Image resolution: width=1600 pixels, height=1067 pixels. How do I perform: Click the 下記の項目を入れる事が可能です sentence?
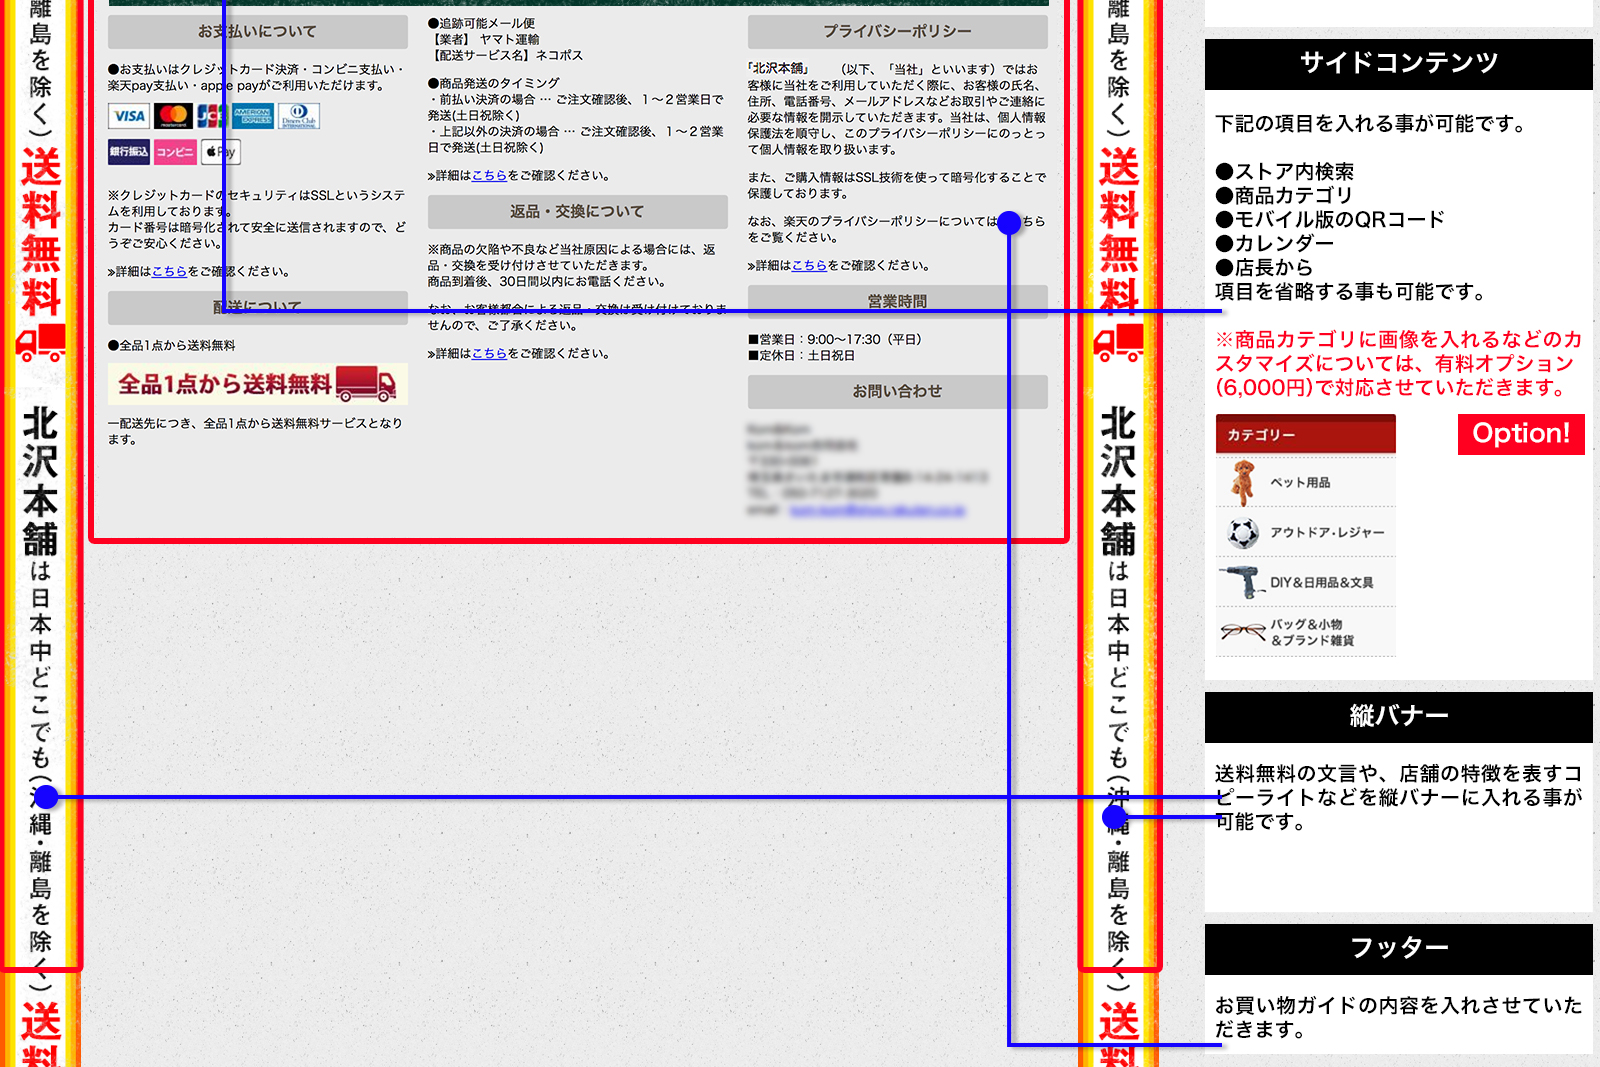coord(1370,124)
